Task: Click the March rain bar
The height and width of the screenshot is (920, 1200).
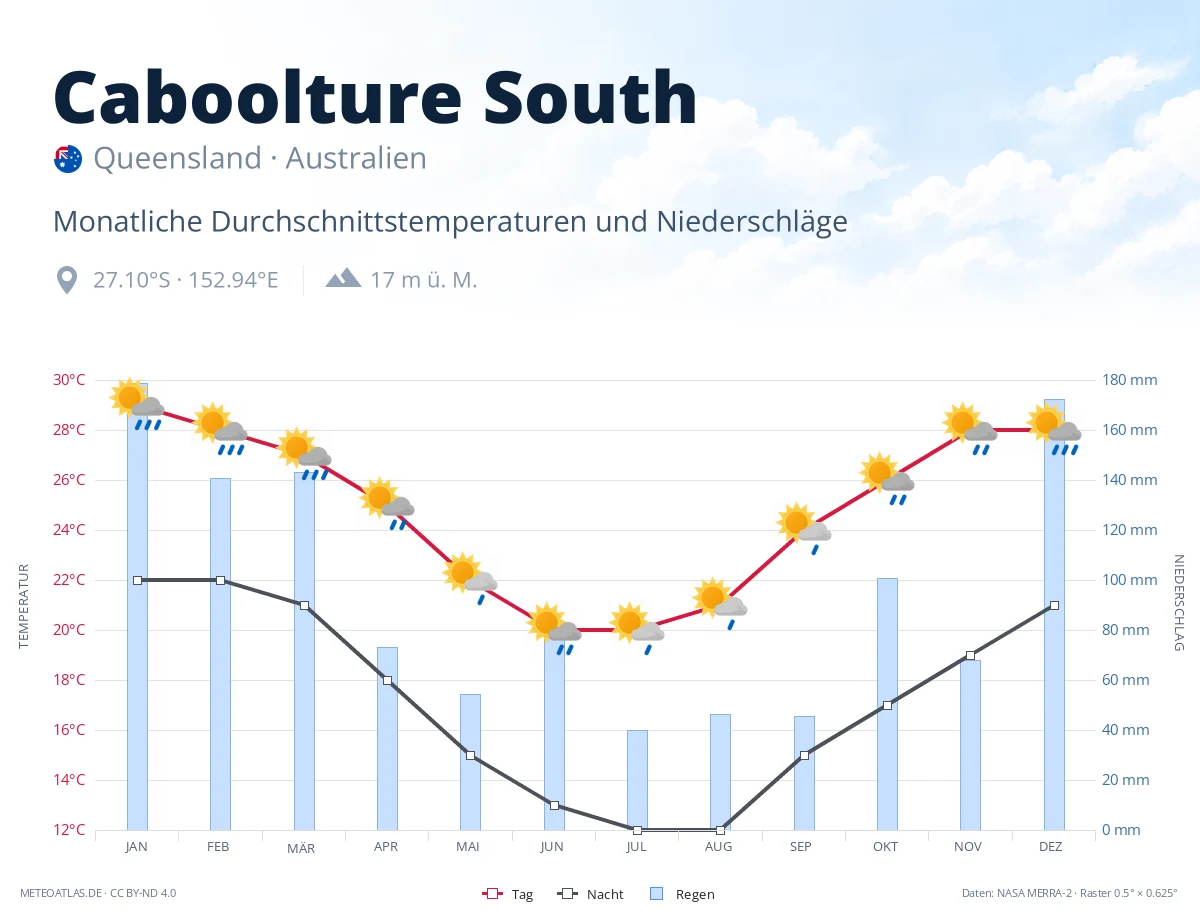Action: [x=304, y=651]
